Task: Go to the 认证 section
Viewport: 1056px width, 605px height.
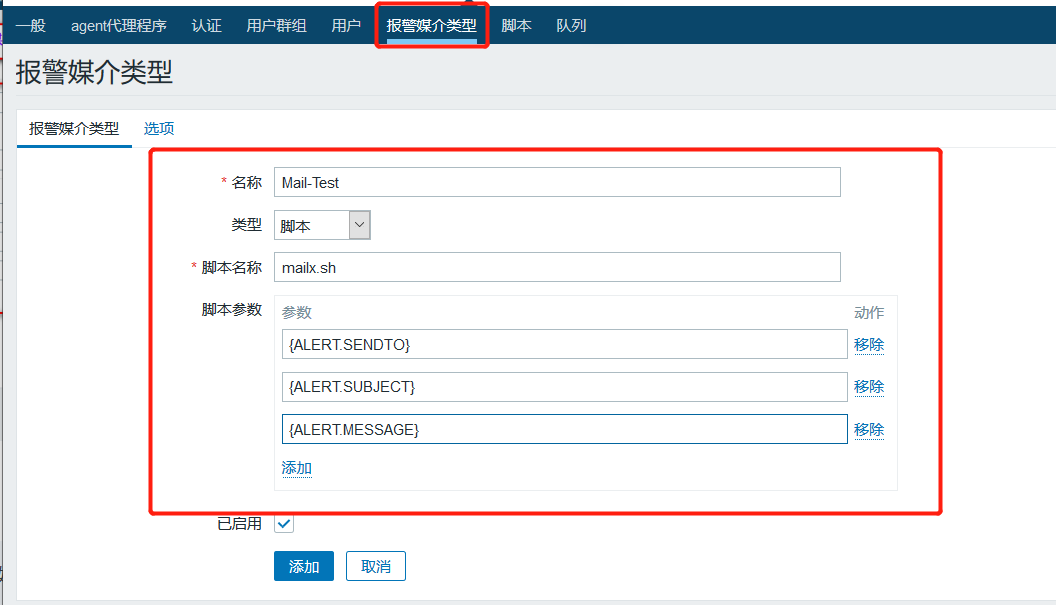Action: tap(206, 26)
